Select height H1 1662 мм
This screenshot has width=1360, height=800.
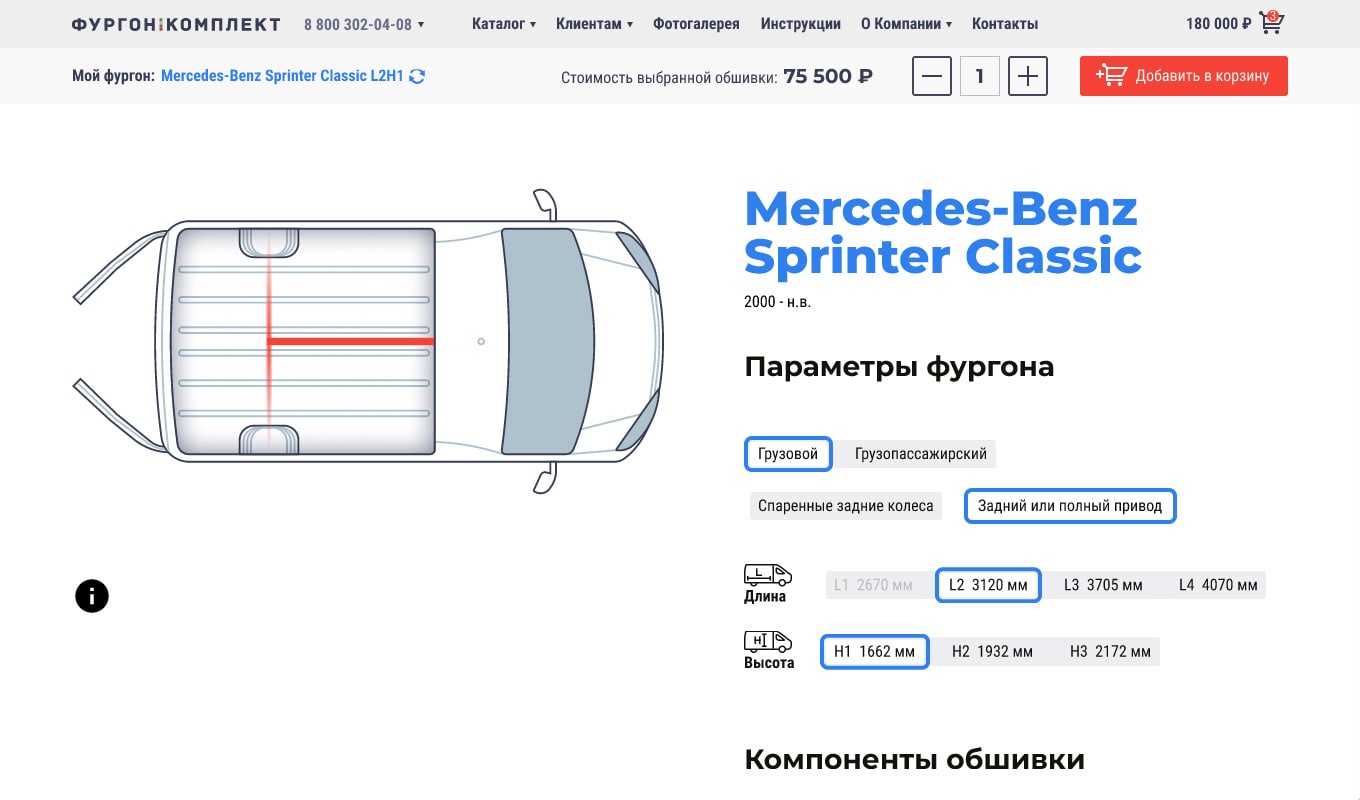874,652
